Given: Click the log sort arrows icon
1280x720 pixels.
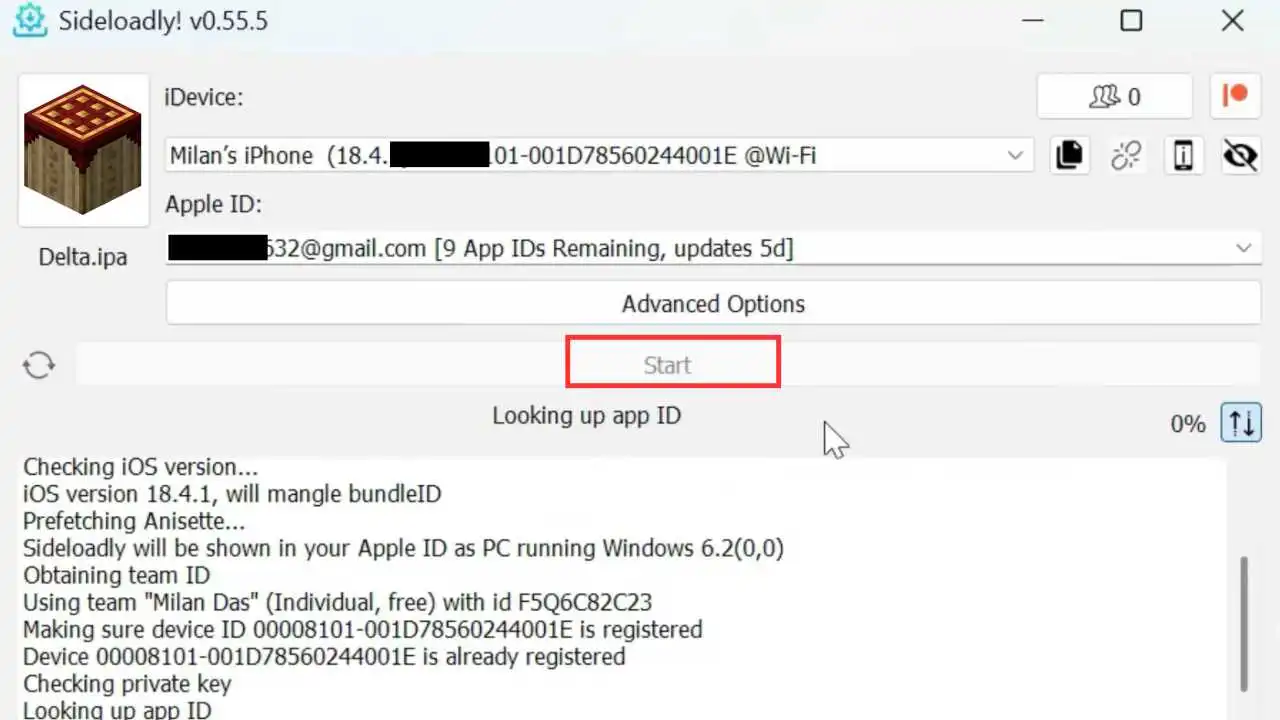Looking at the screenshot, I should coord(1241,422).
